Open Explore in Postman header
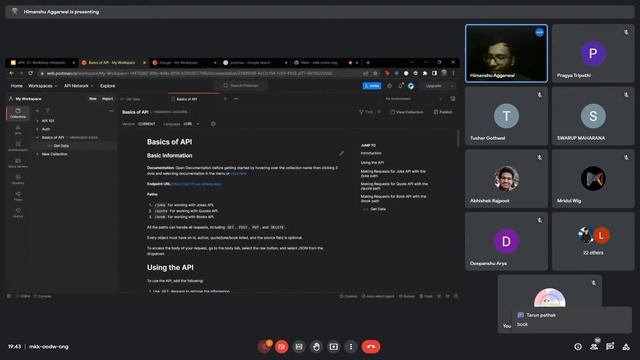The width and height of the screenshot is (640, 360). (107, 86)
